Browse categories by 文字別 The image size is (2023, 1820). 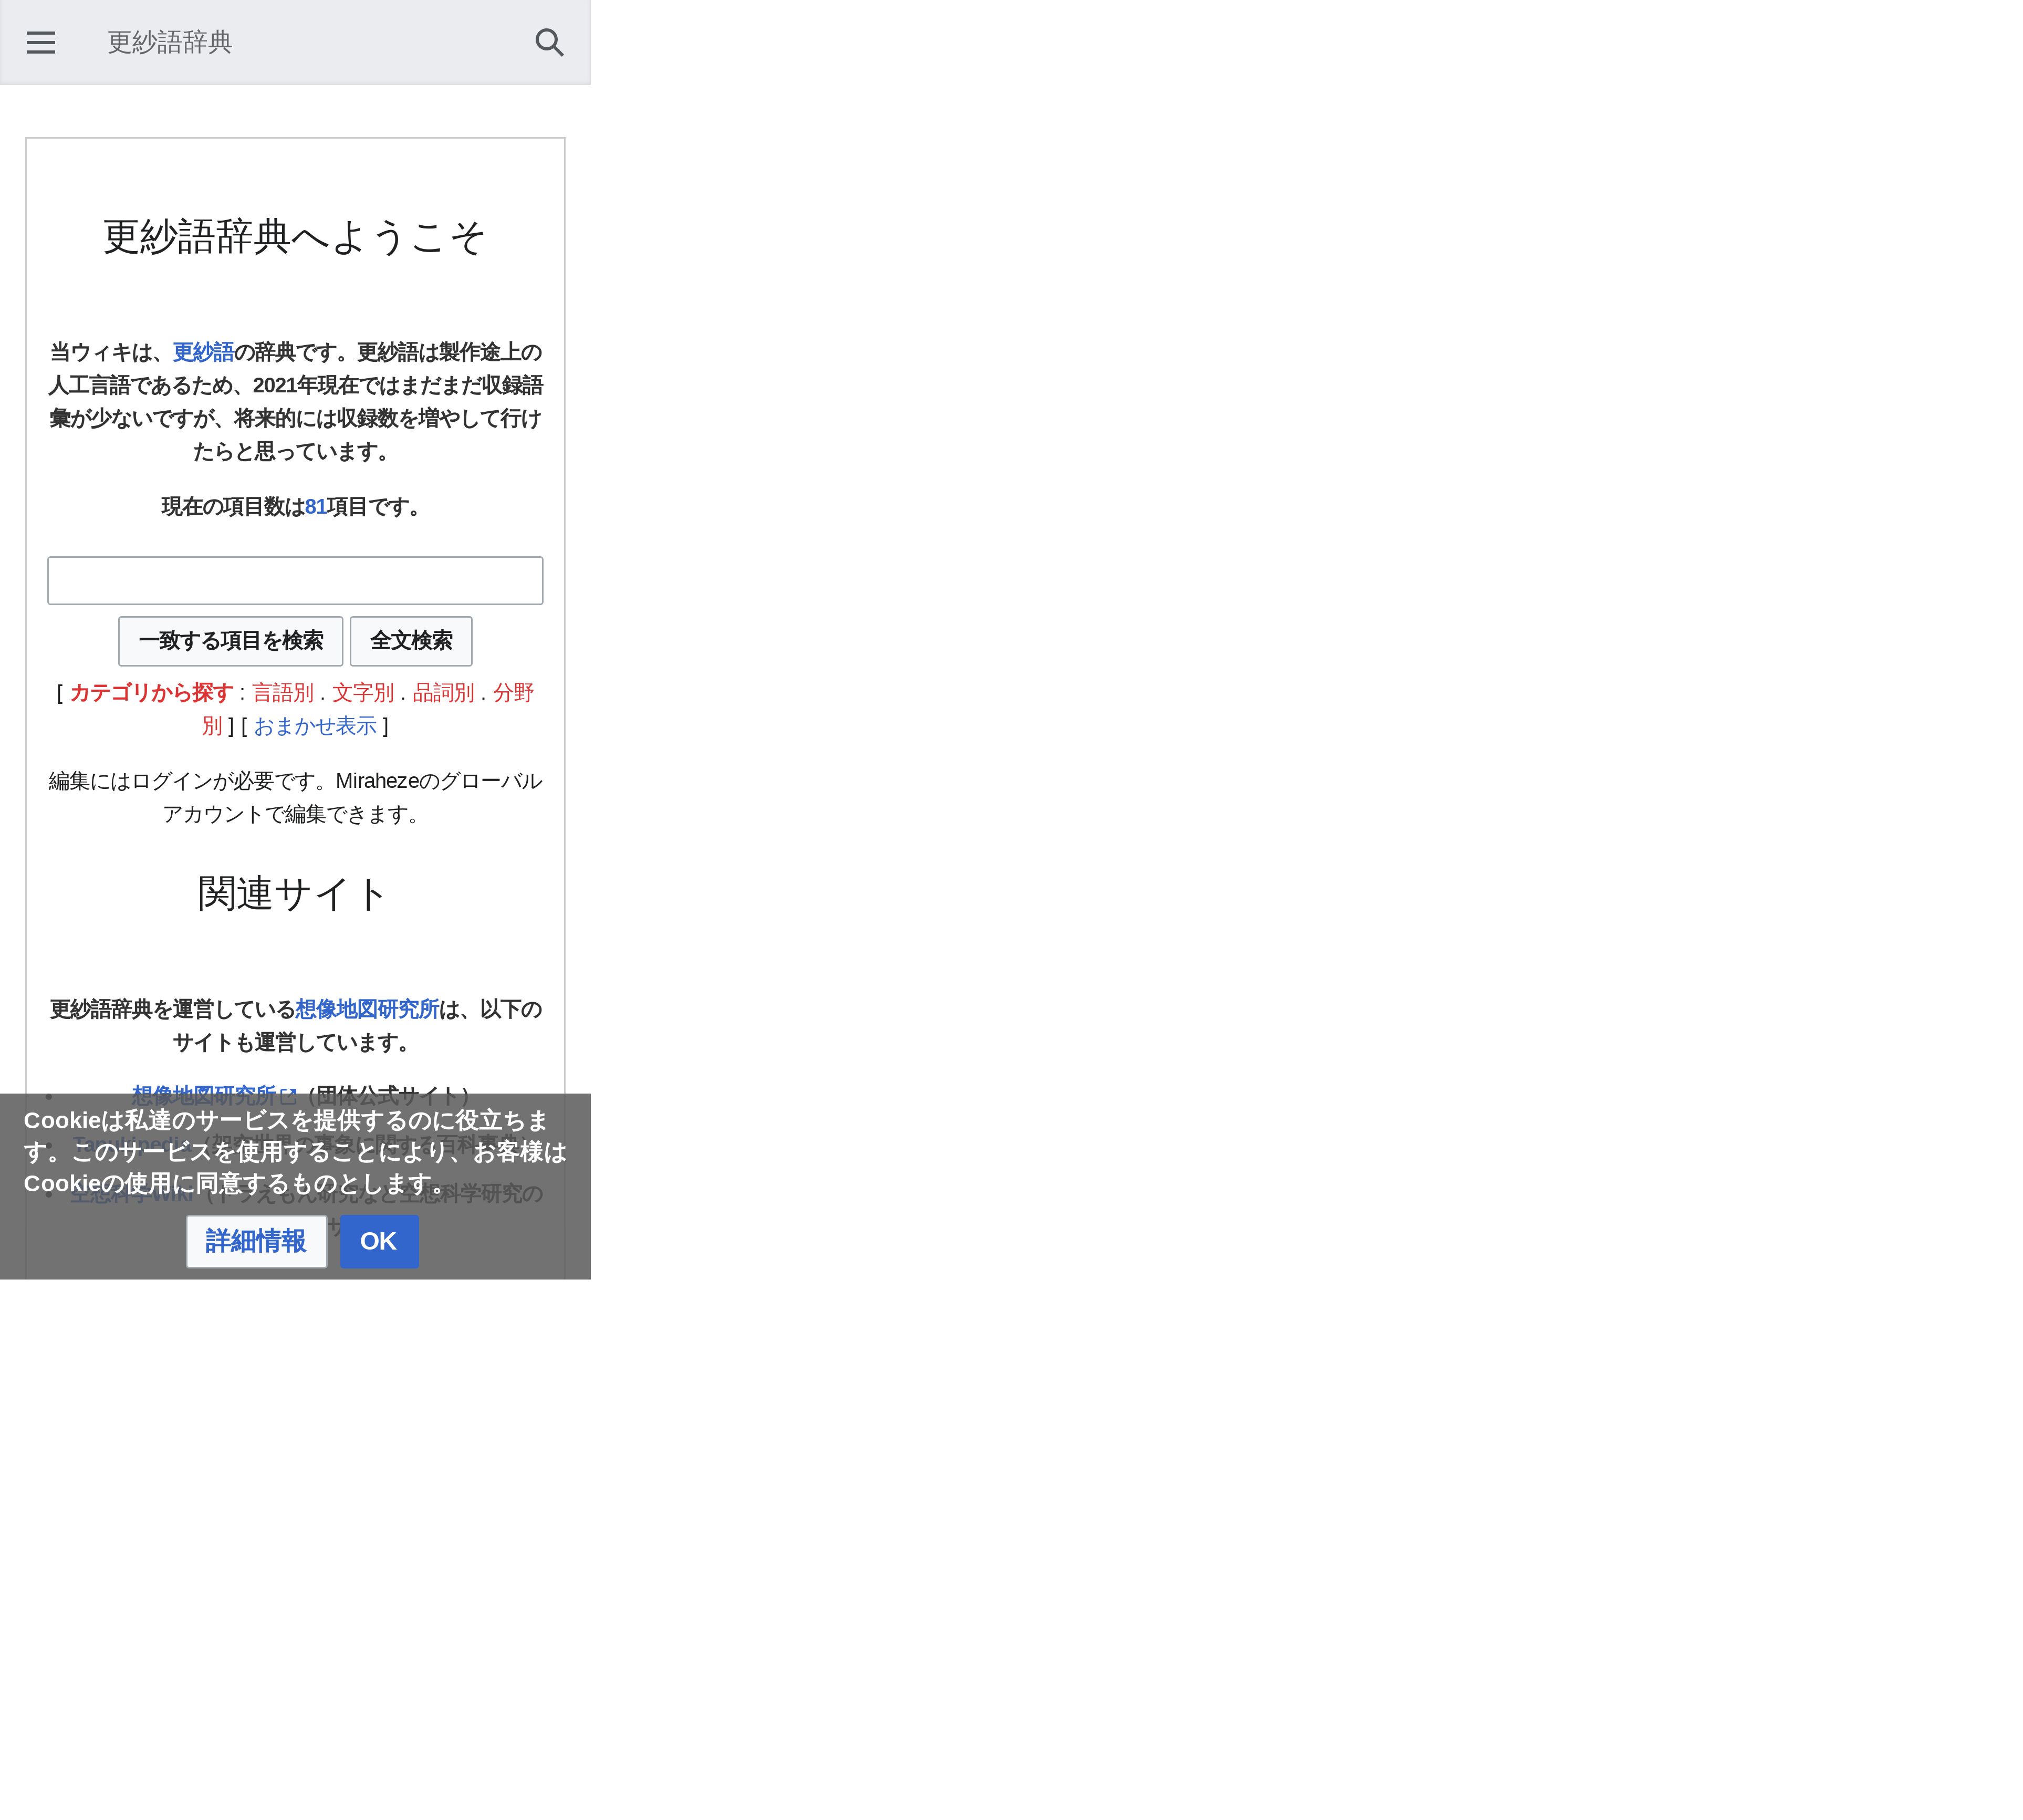click(x=363, y=693)
